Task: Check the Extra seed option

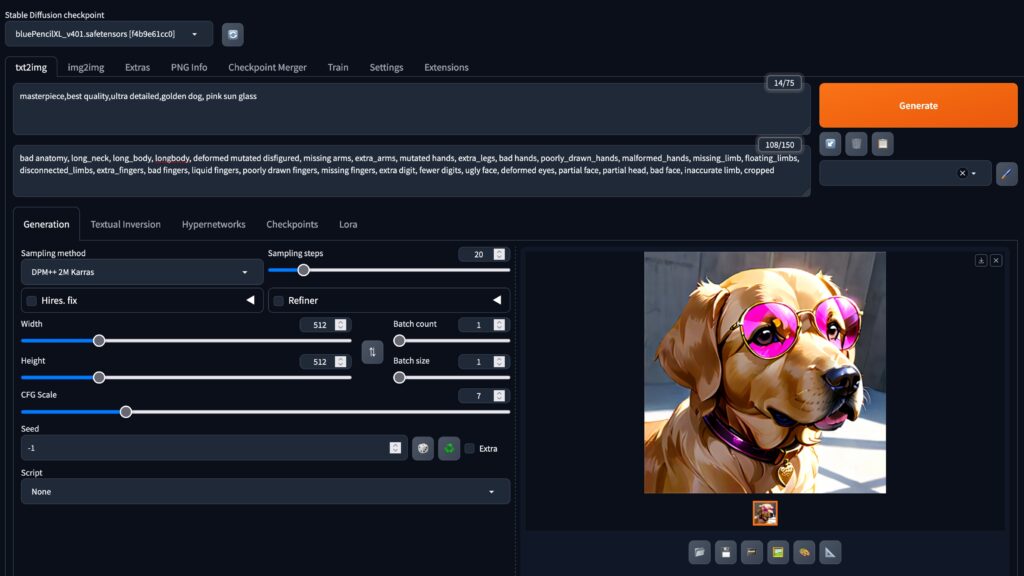Action: click(470, 448)
